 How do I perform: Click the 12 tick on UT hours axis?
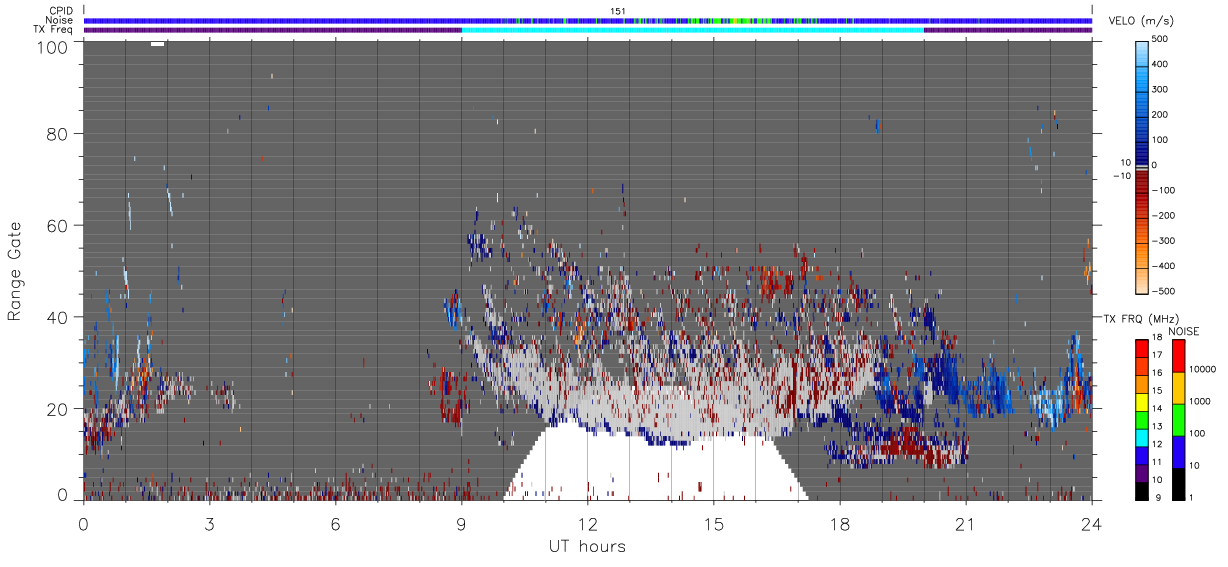point(587,523)
